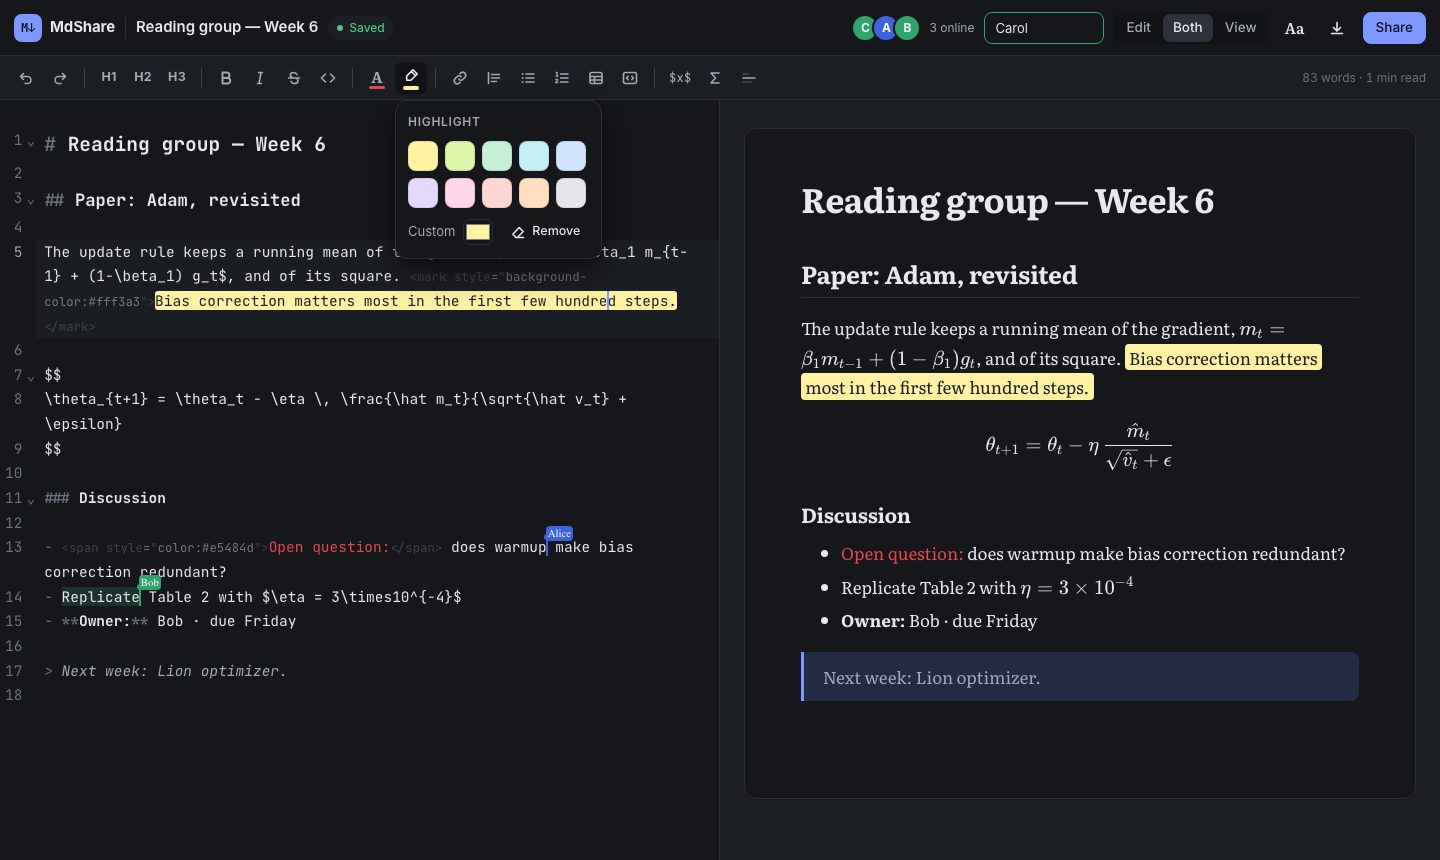Pick the yellow highlight swatch
Screen dimensions: 1440x860
point(423,156)
